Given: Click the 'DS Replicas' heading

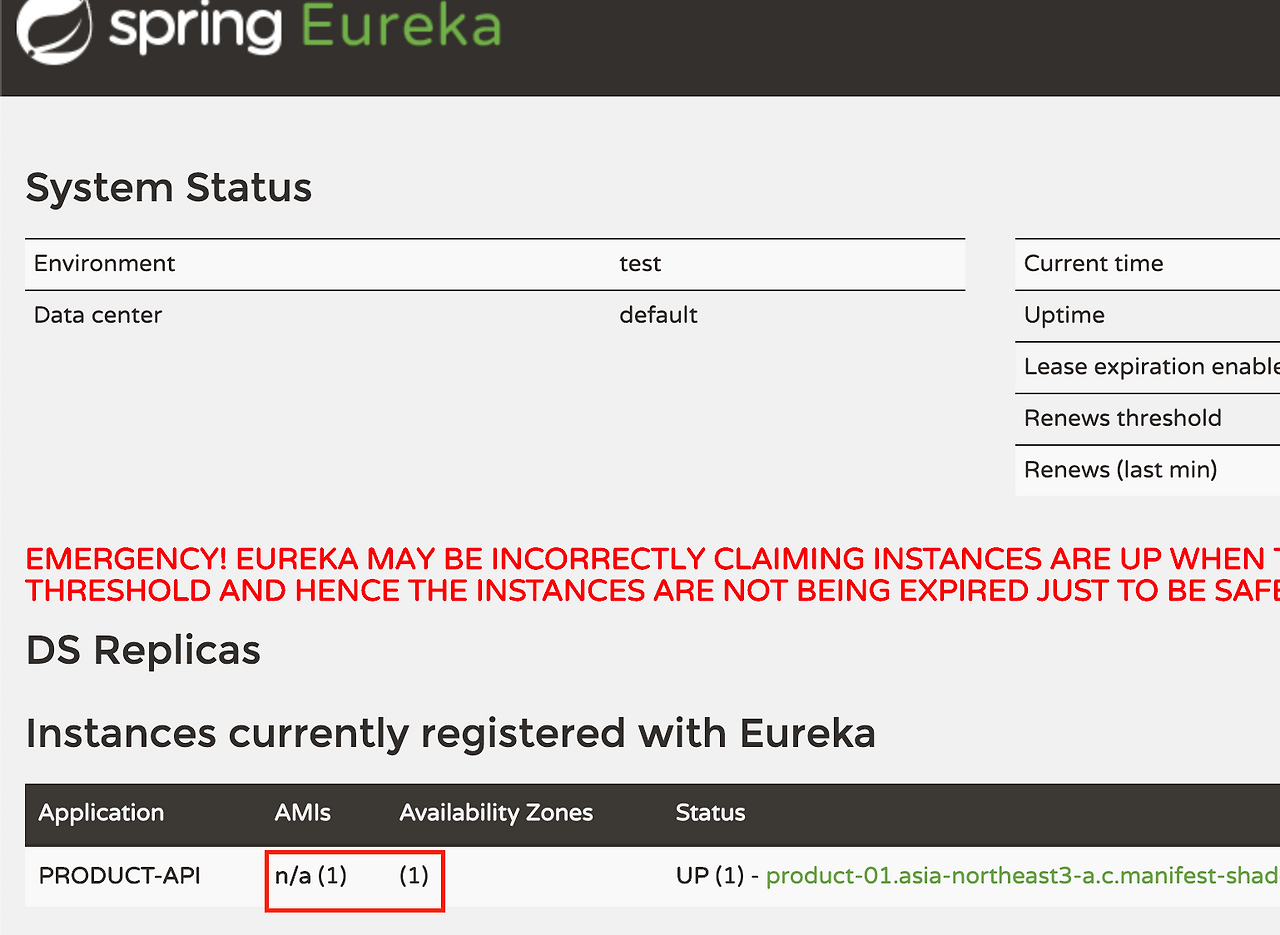Looking at the screenshot, I should (143, 651).
